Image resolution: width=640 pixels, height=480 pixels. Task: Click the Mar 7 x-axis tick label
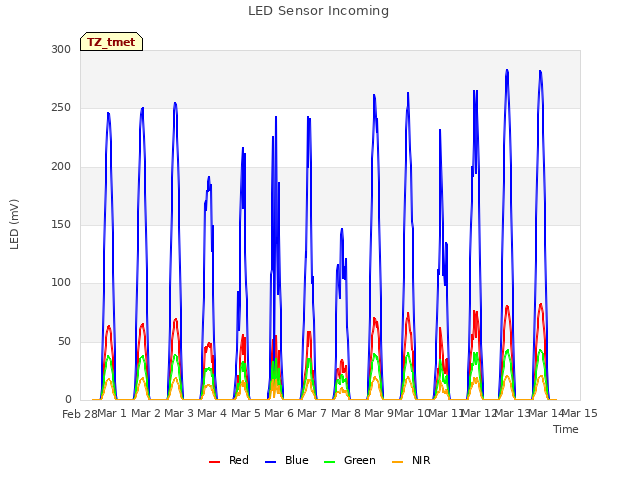tap(312, 413)
